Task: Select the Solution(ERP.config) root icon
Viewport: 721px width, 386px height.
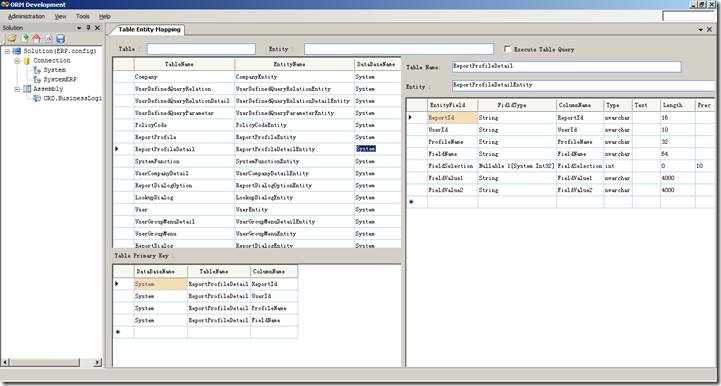Action: click(17, 51)
